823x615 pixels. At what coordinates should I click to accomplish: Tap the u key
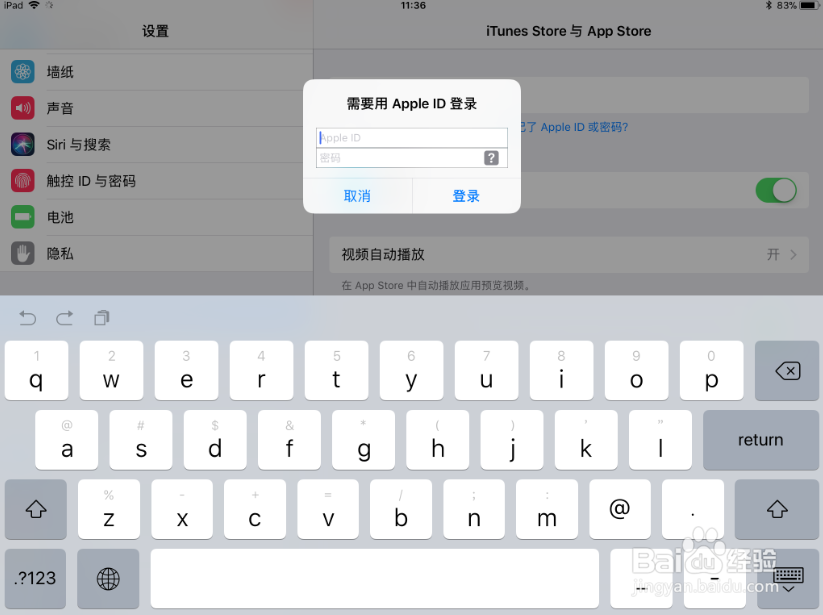click(487, 371)
